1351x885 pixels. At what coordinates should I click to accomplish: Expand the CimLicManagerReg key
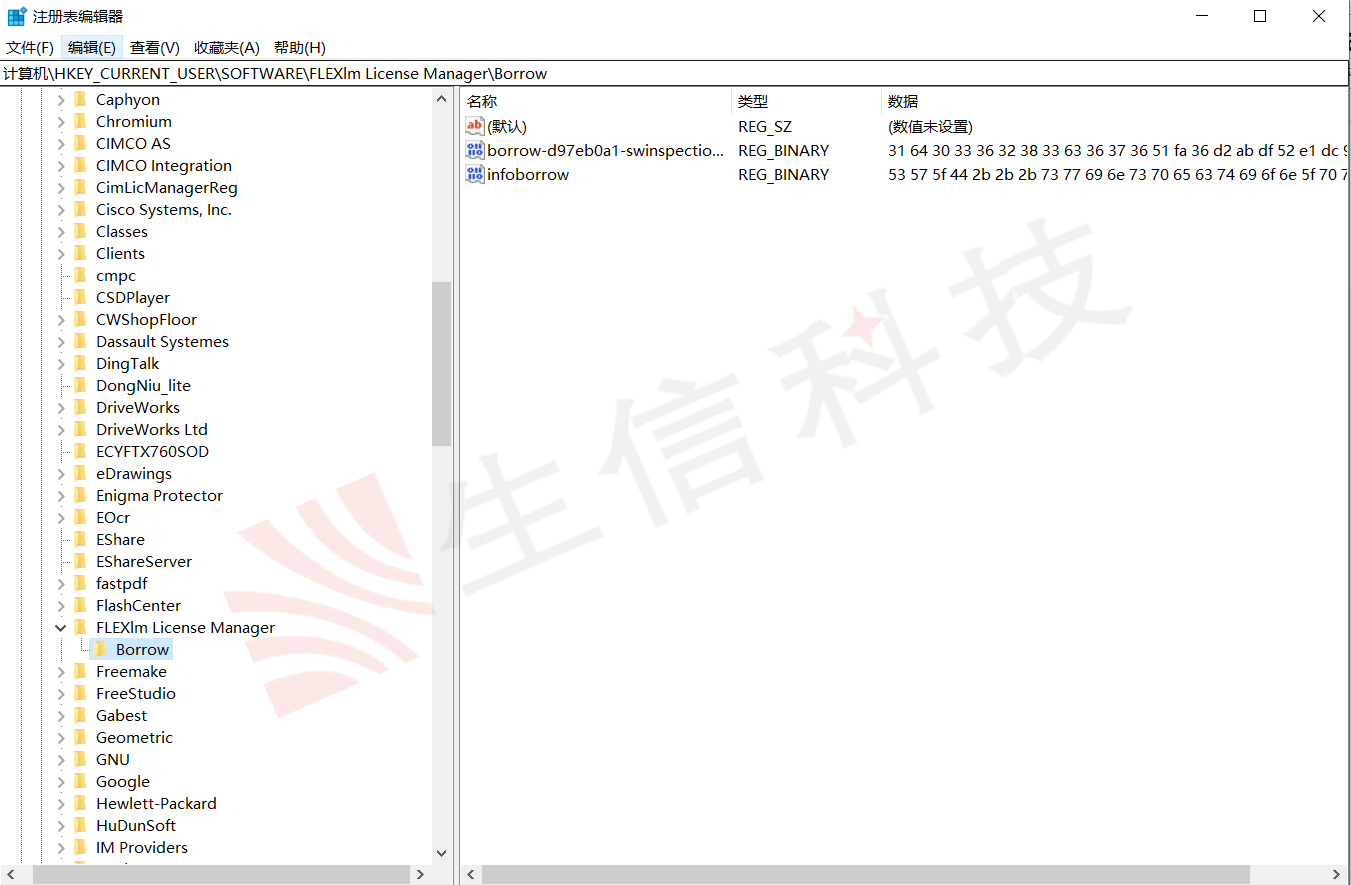[x=60, y=187]
